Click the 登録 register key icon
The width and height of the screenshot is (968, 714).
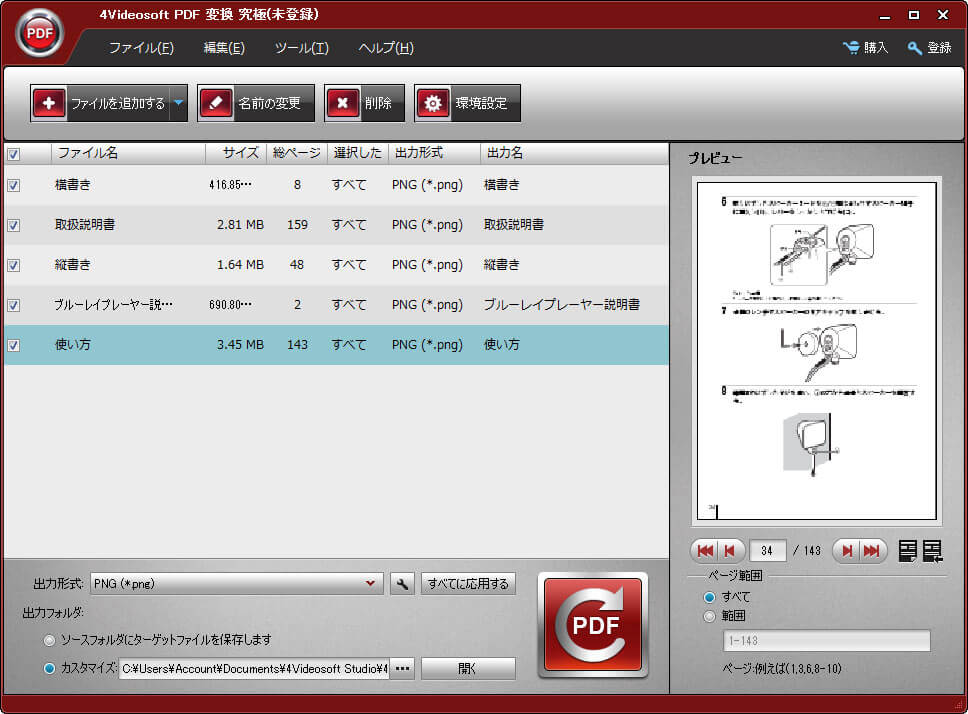[x=914, y=48]
